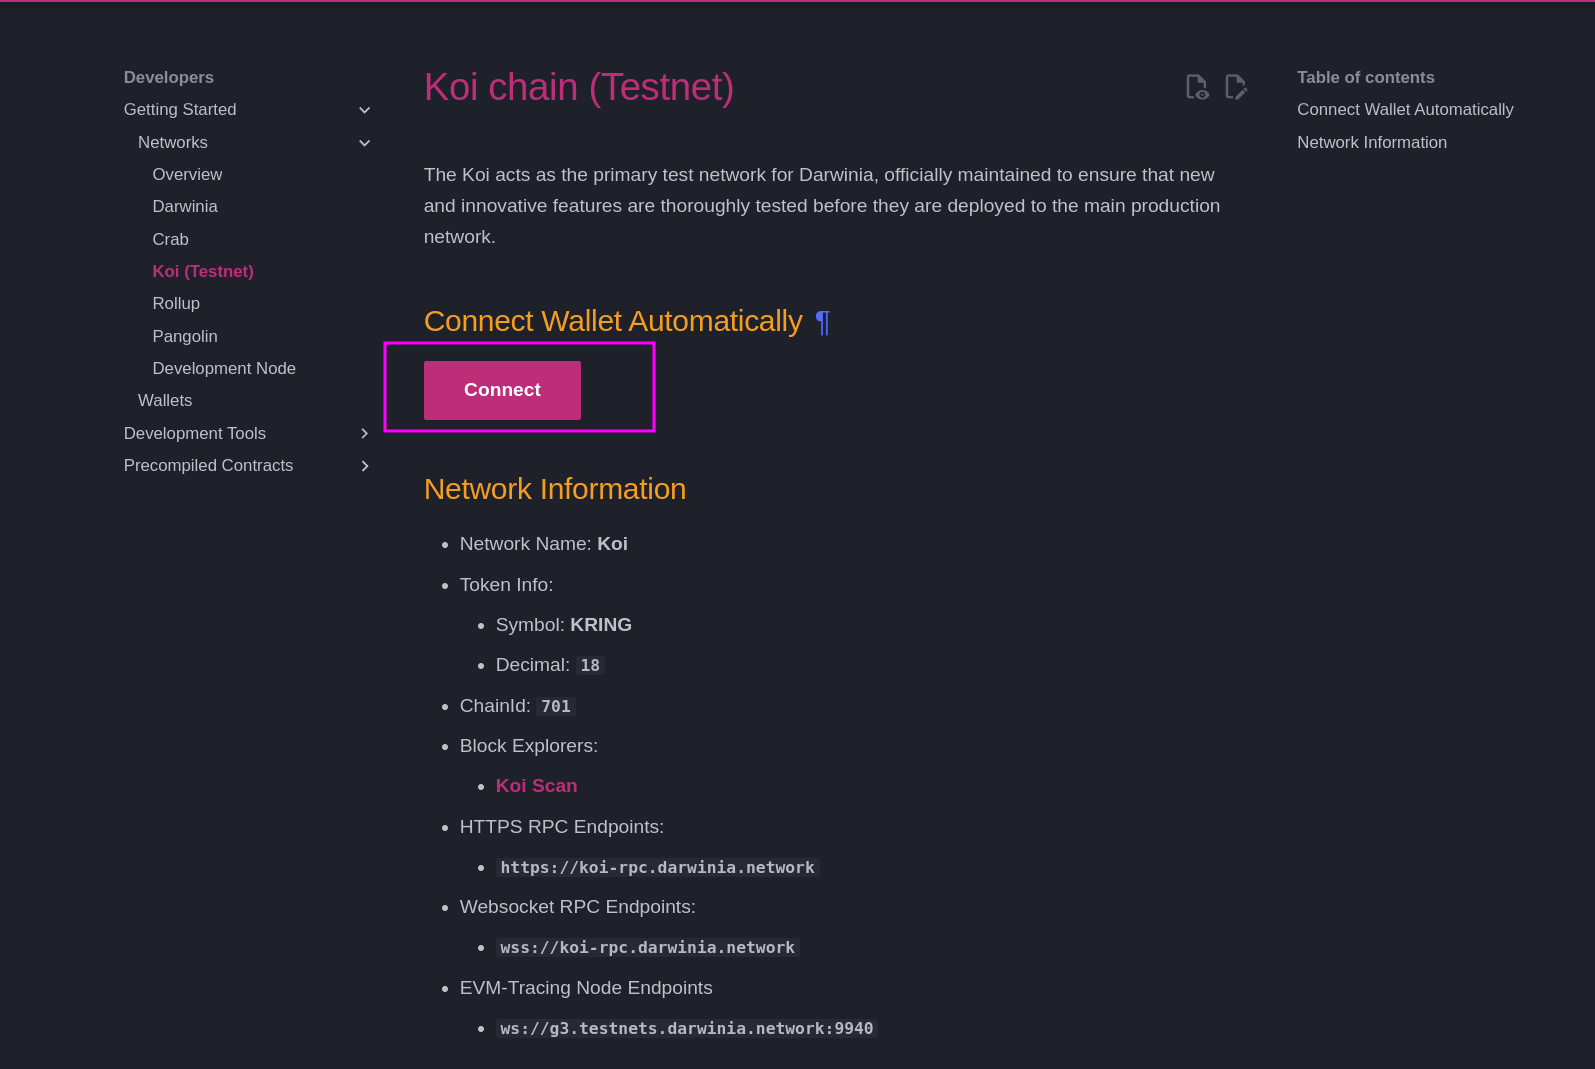Jump to Connect Wallet Automatically in contents
1595x1069 pixels.
coord(1404,109)
